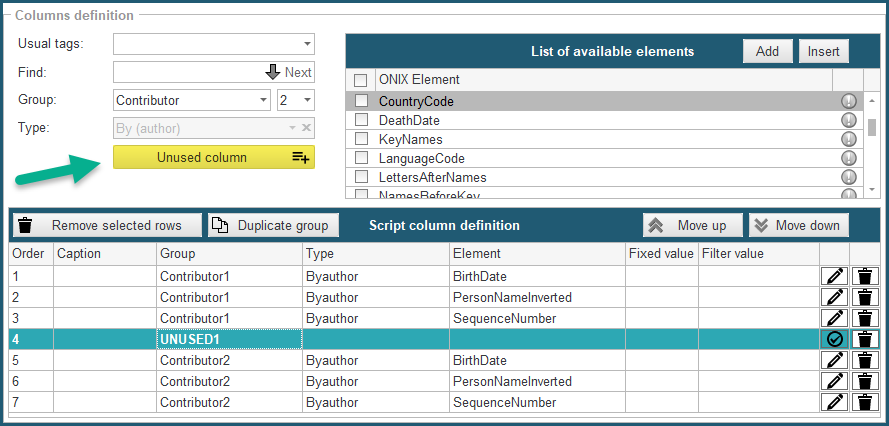
Task: Click the Fixed value column header
Action: [x=662, y=254]
